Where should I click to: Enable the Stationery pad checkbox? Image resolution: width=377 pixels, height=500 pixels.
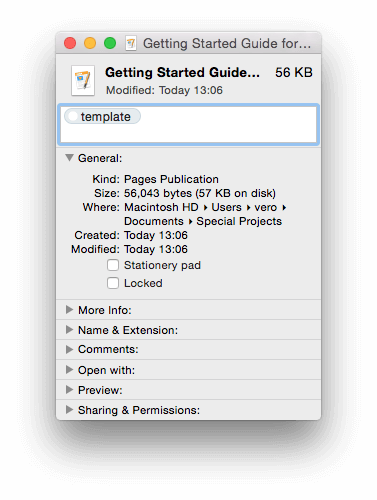point(113,265)
